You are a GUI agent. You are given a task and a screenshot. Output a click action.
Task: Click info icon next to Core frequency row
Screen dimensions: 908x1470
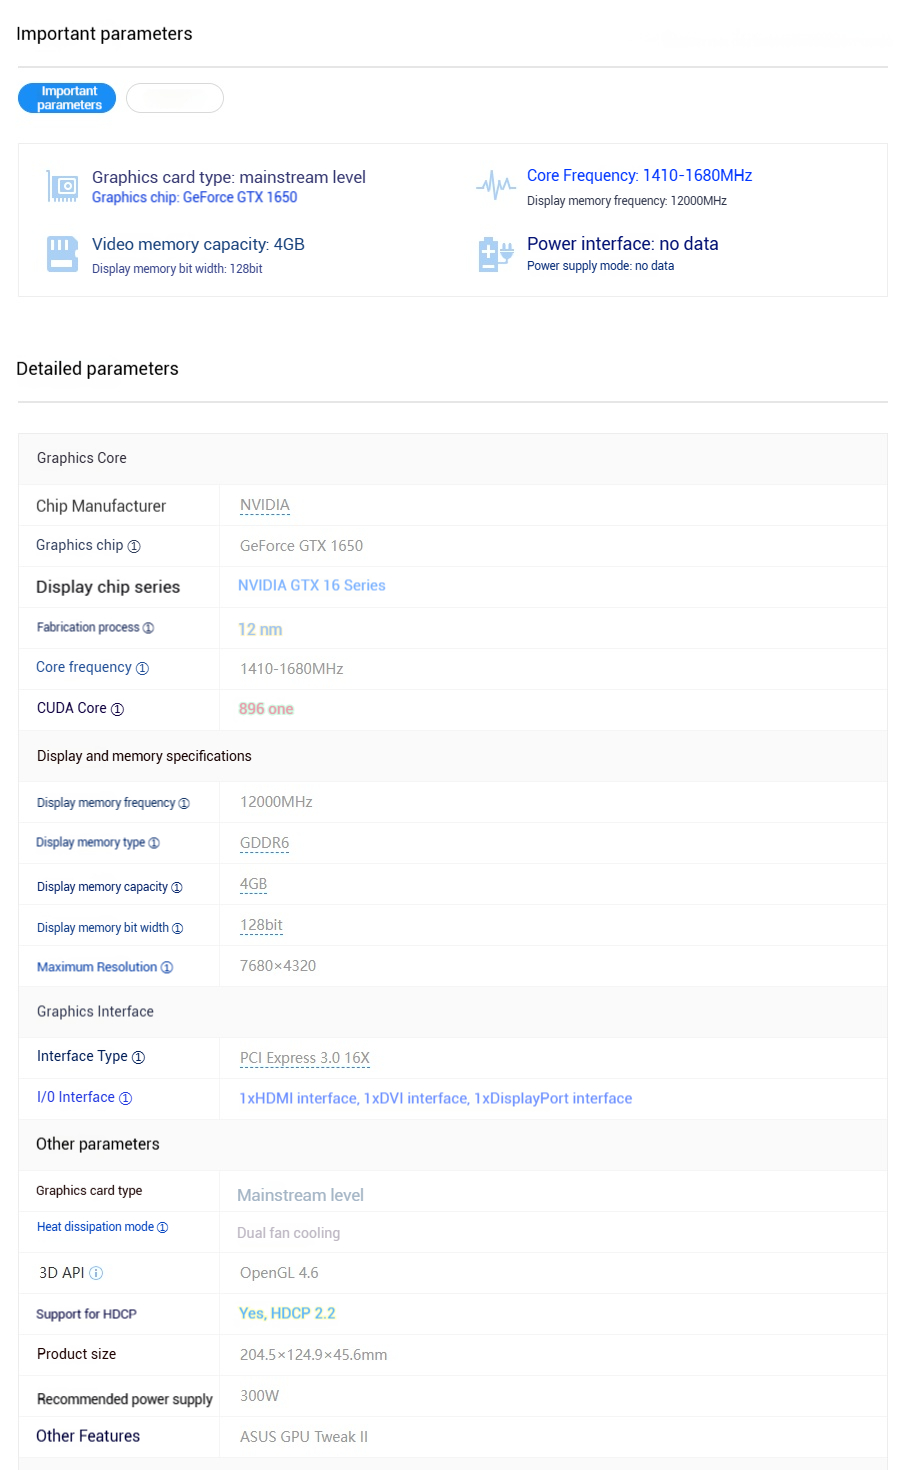point(142,668)
